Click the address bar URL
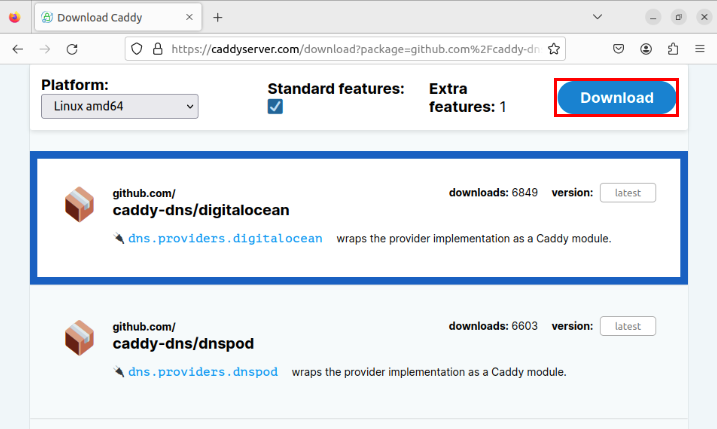This screenshot has width=717, height=429. [356, 49]
